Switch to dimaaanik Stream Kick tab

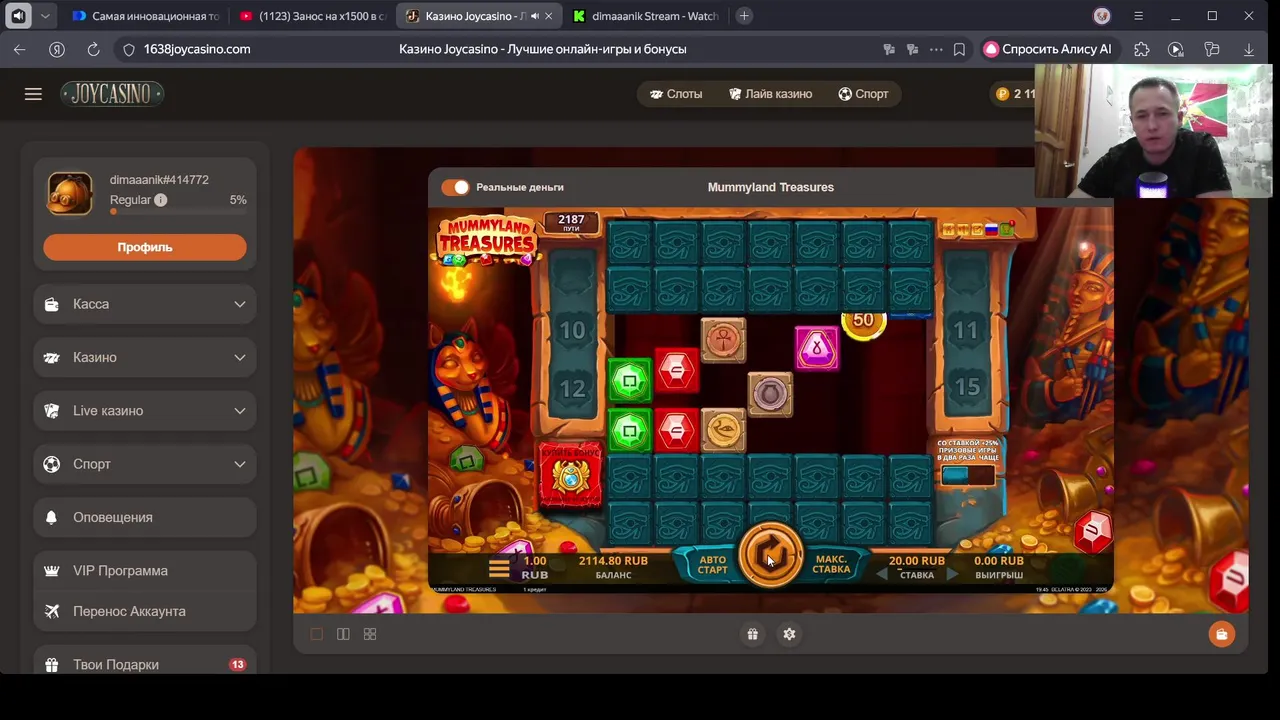pyautogui.click(x=645, y=16)
